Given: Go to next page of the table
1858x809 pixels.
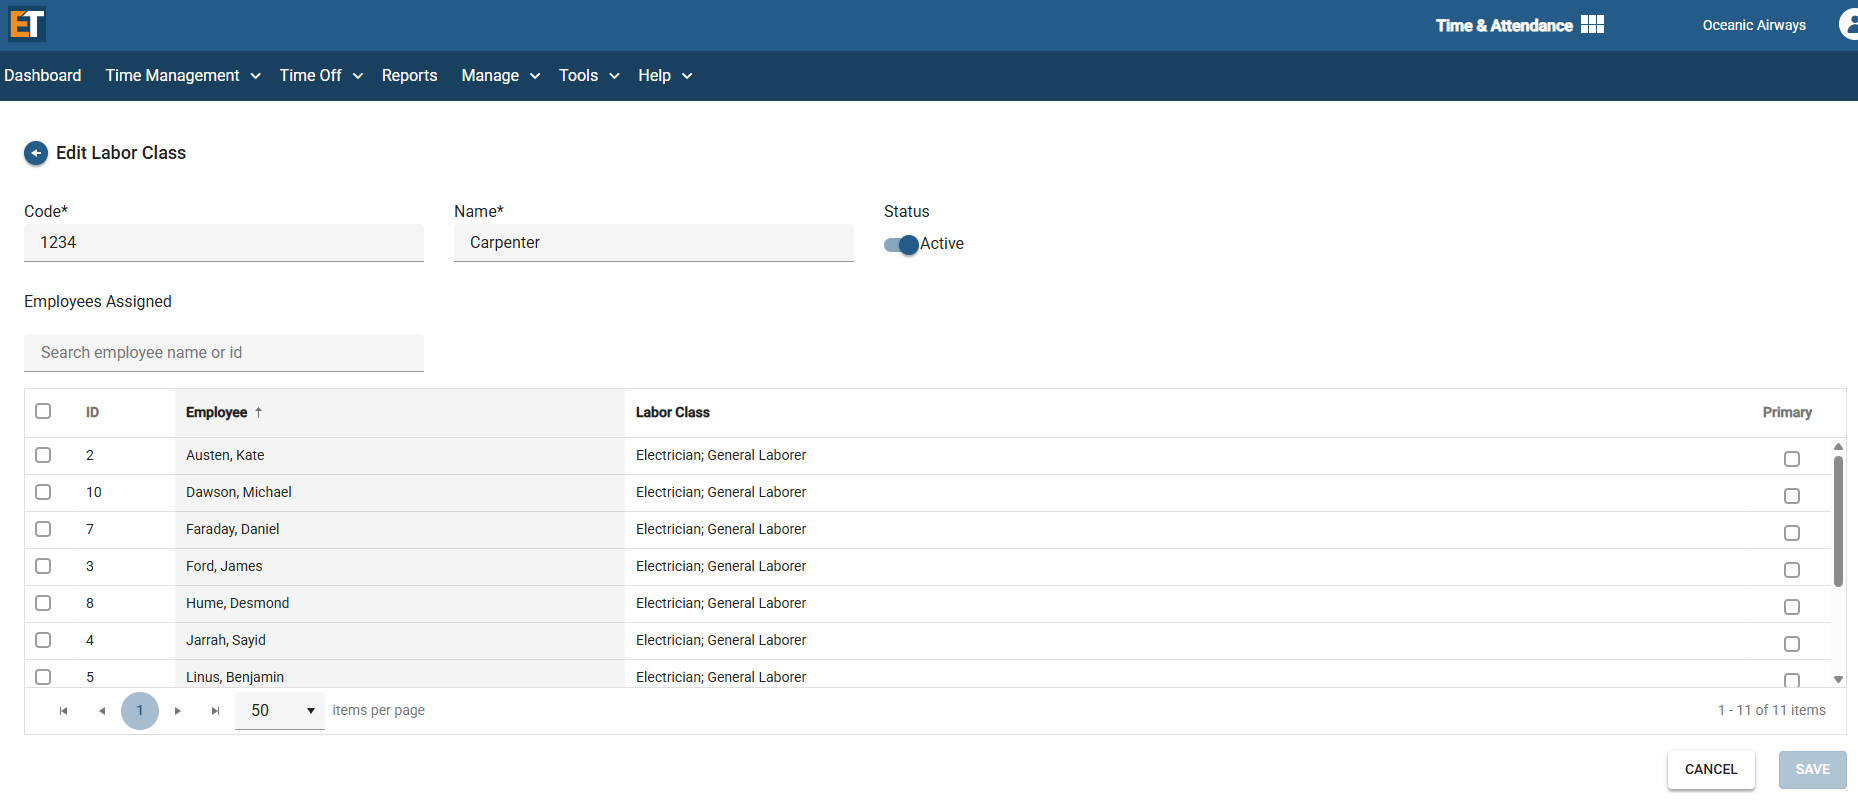Looking at the screenshot, I should tap(178, 711).
